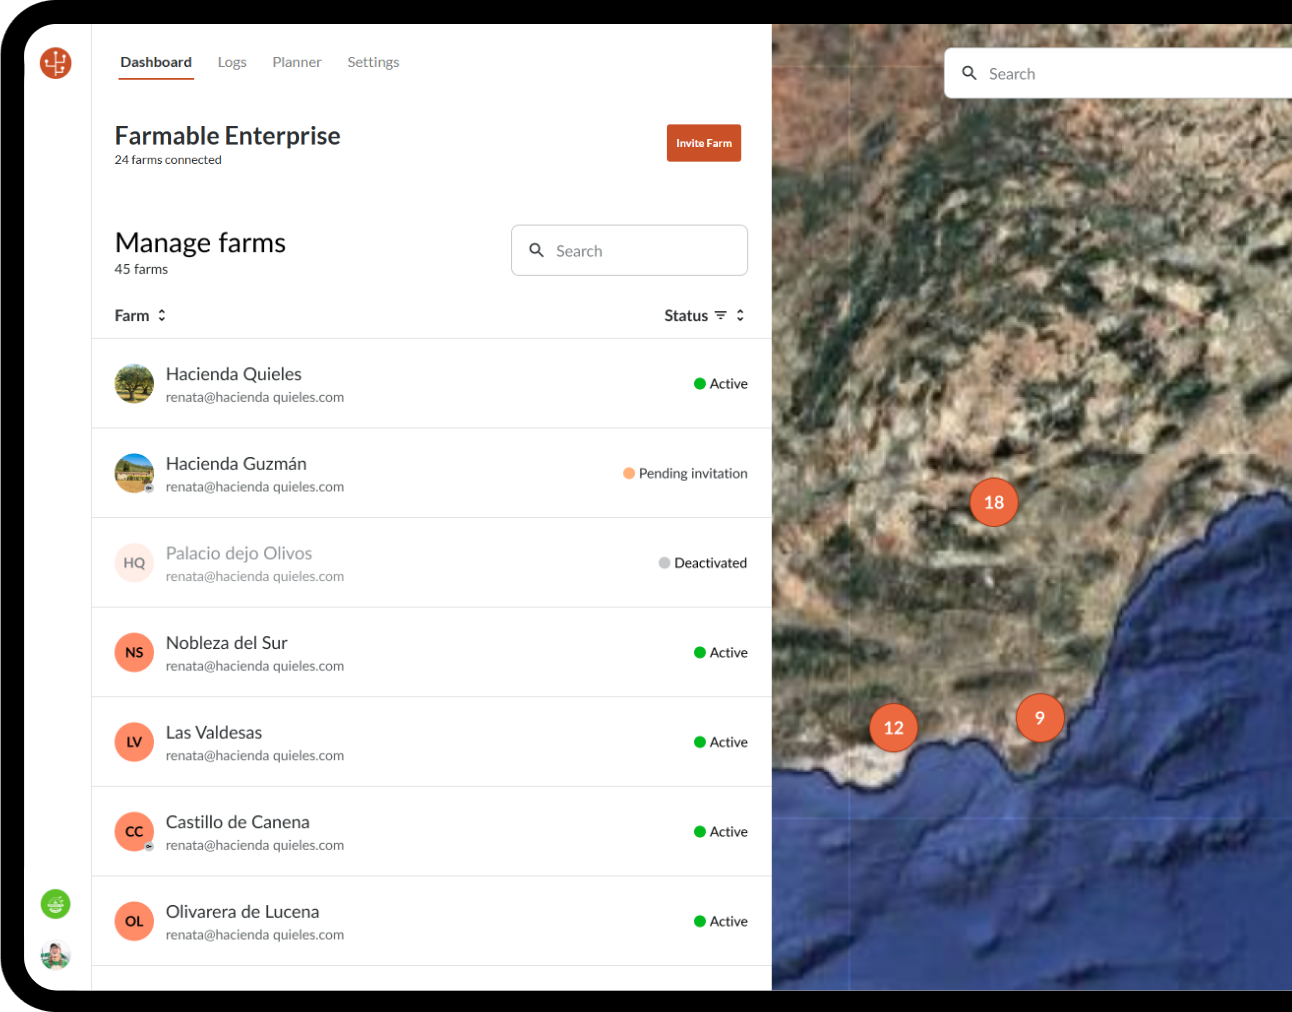Click the Status column header label
The image size is (1292, 1012).
point(686,315)
